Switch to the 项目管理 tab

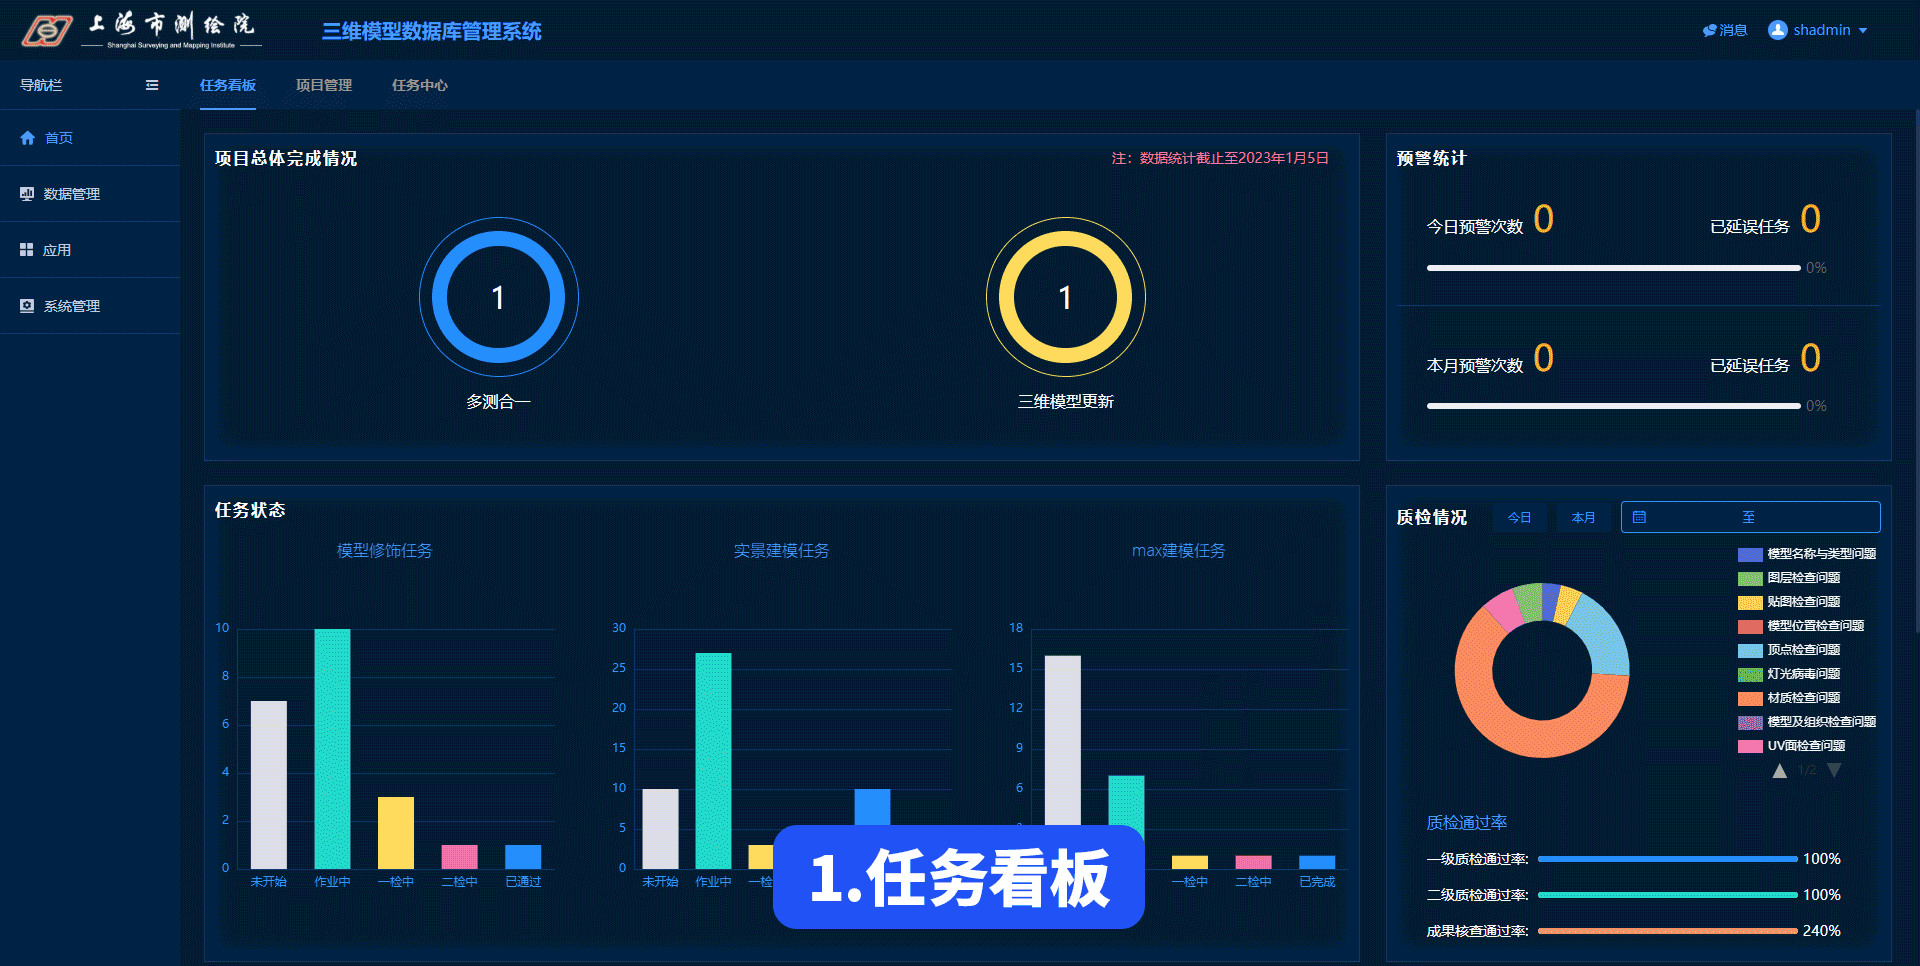click(324, 85)
